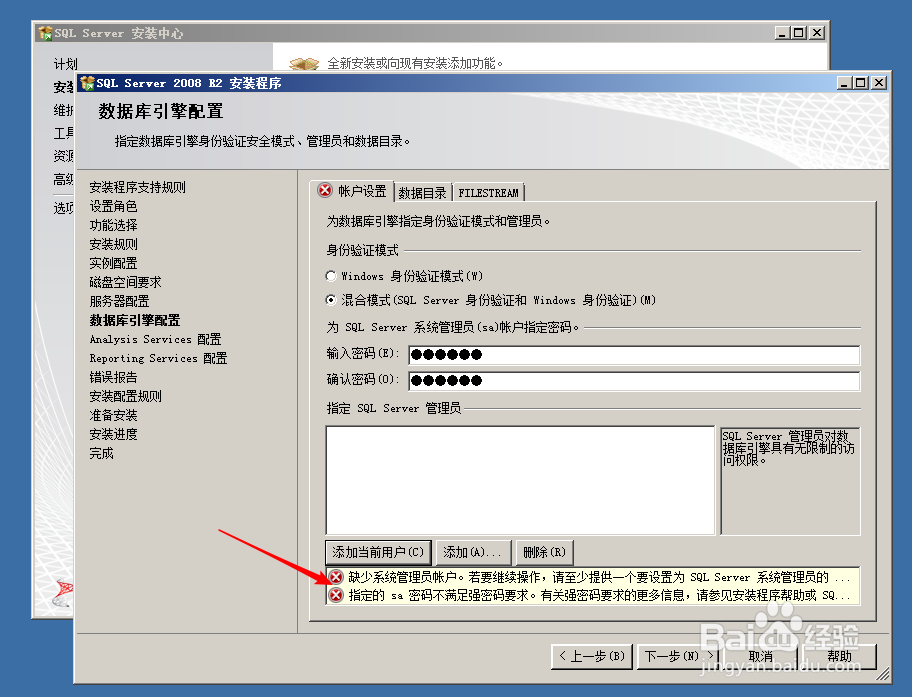This screenshot has height=697, width=912.
Task: Select mixed mode authentication radio button
Action: pos(331,300)
